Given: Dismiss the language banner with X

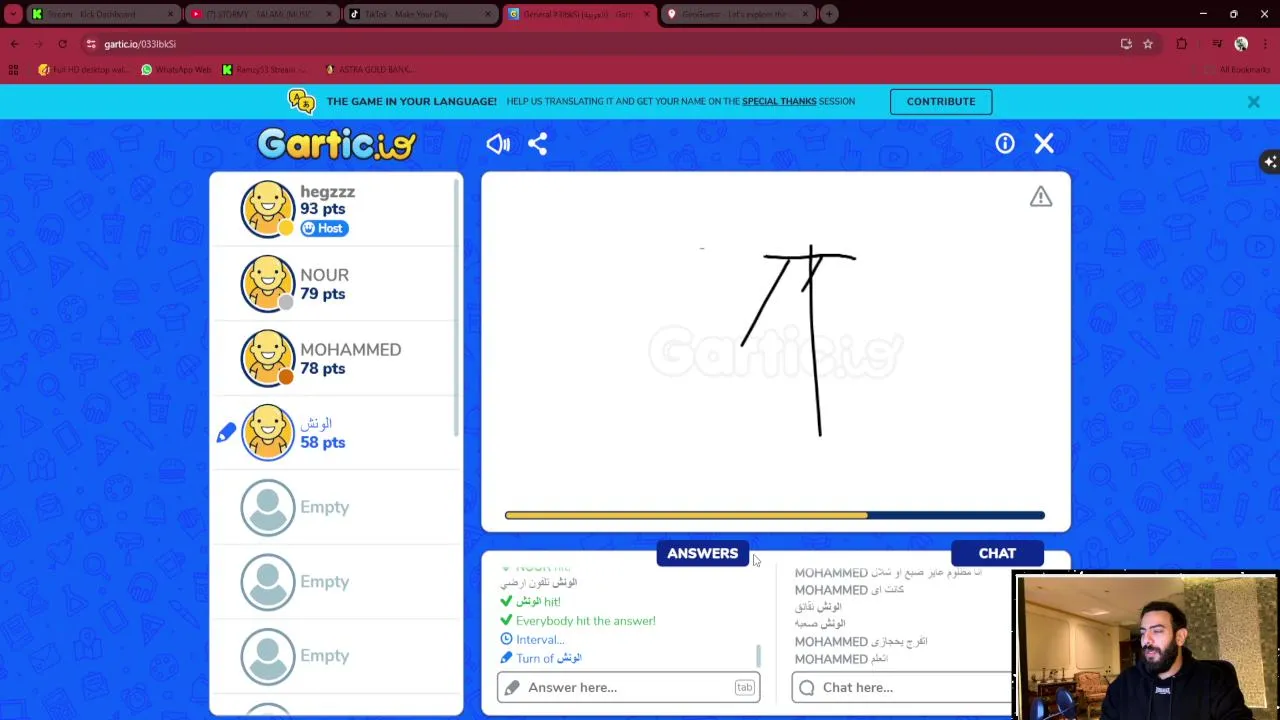Looking at the screenshot, I should click(1253, 102).
